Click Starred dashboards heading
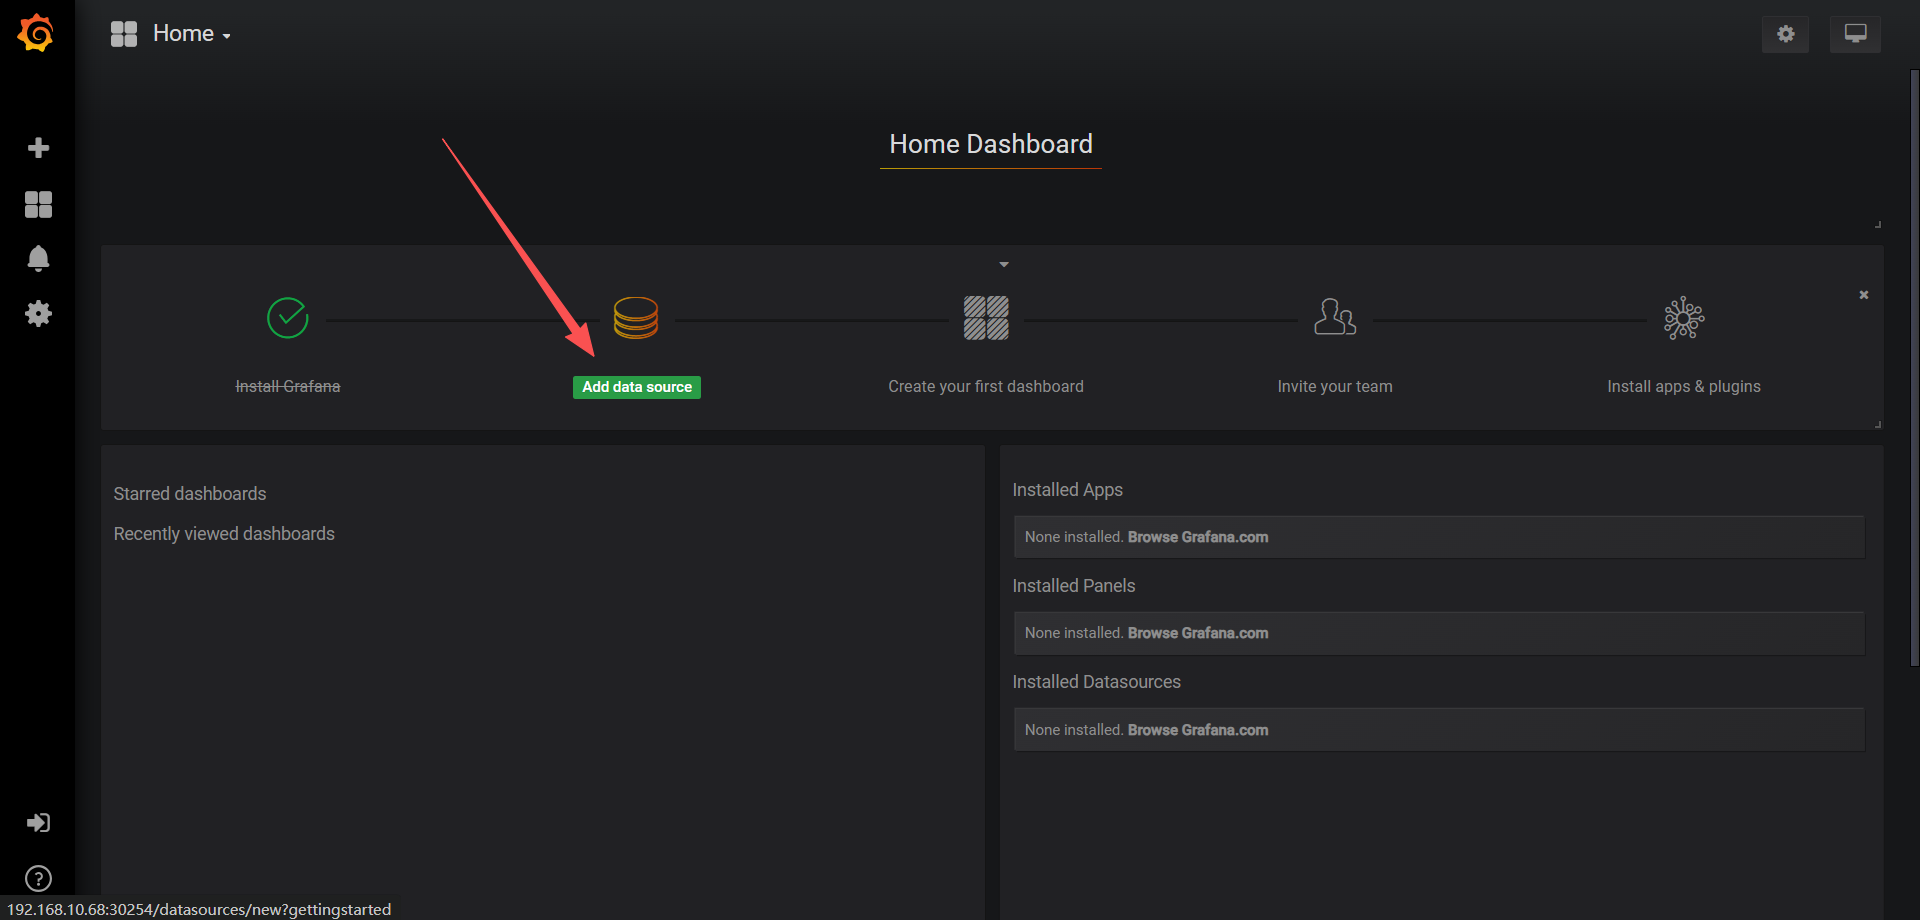Screen dimensions: 1920x920 coord(190,494)
